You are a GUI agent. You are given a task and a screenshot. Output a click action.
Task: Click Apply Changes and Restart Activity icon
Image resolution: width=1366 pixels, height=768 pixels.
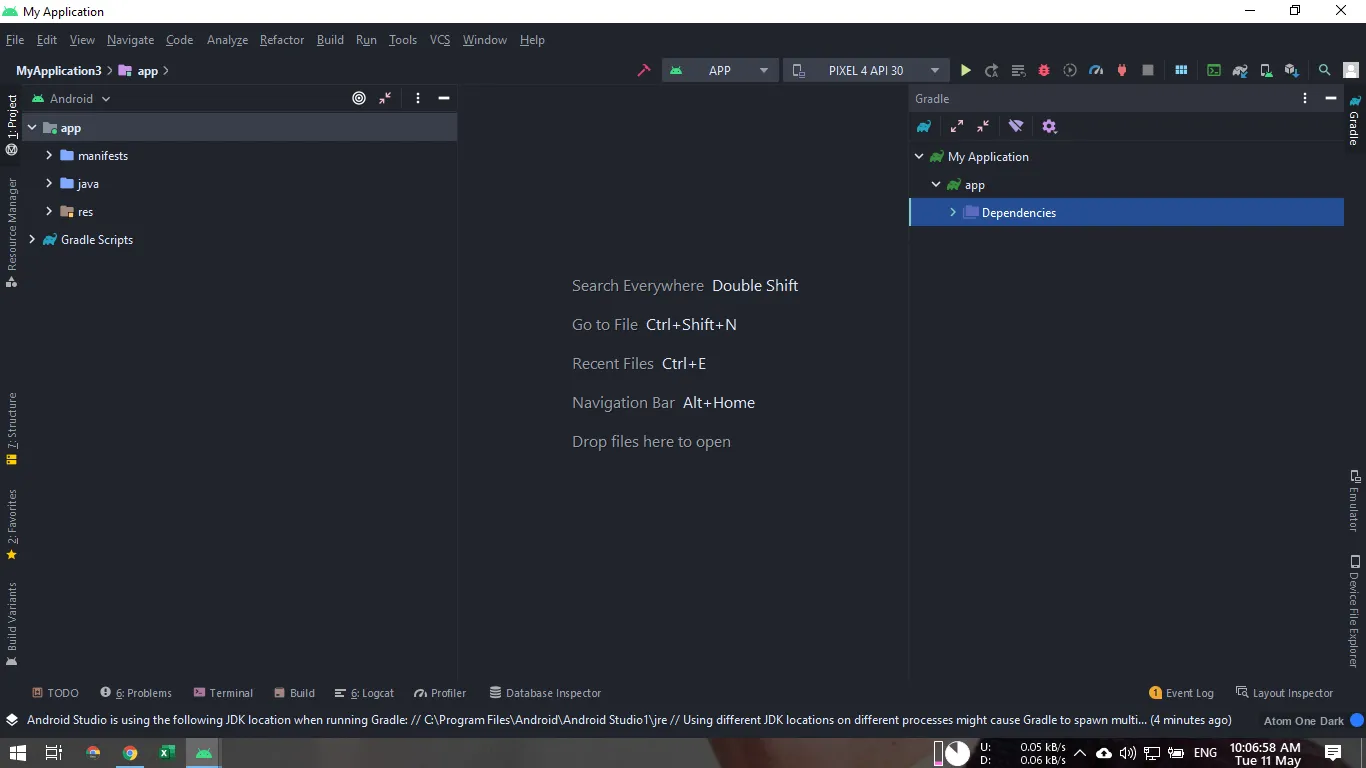(991, 70)
